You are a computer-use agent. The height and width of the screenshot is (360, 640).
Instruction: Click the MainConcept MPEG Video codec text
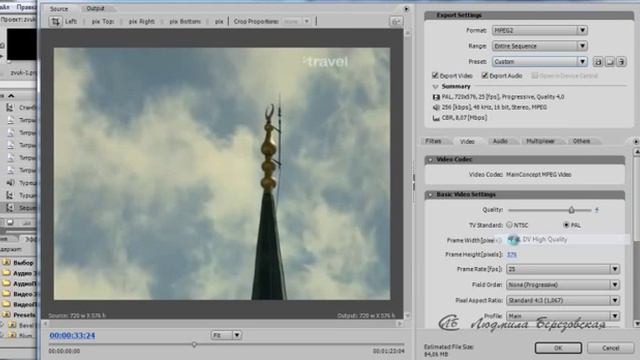pyautogui.click(x=539, y=174)
